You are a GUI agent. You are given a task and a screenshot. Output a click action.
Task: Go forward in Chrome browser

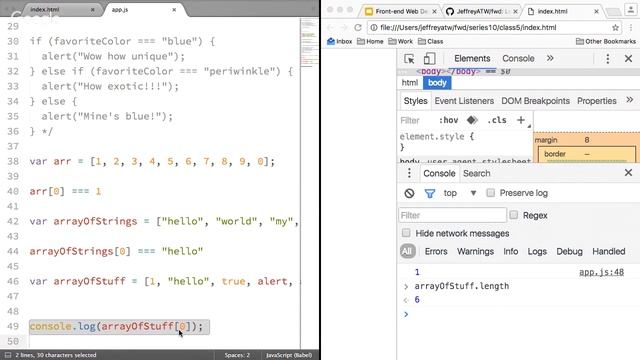(344, 27)
